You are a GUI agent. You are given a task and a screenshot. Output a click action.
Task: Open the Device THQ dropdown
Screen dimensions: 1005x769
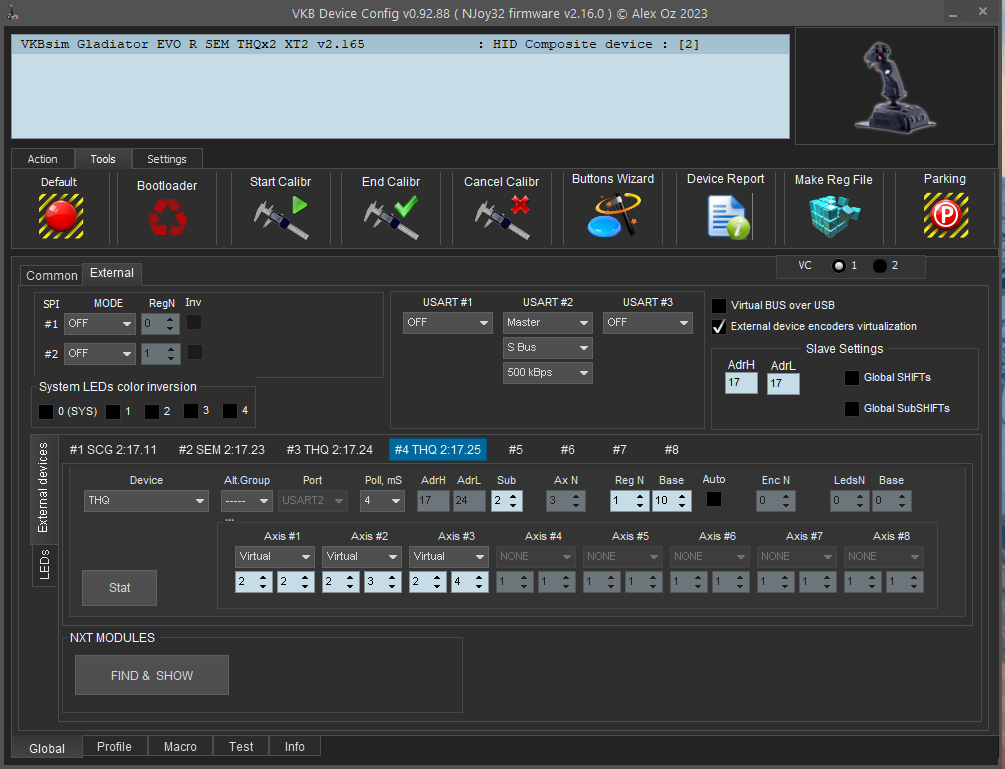(146, 500)
